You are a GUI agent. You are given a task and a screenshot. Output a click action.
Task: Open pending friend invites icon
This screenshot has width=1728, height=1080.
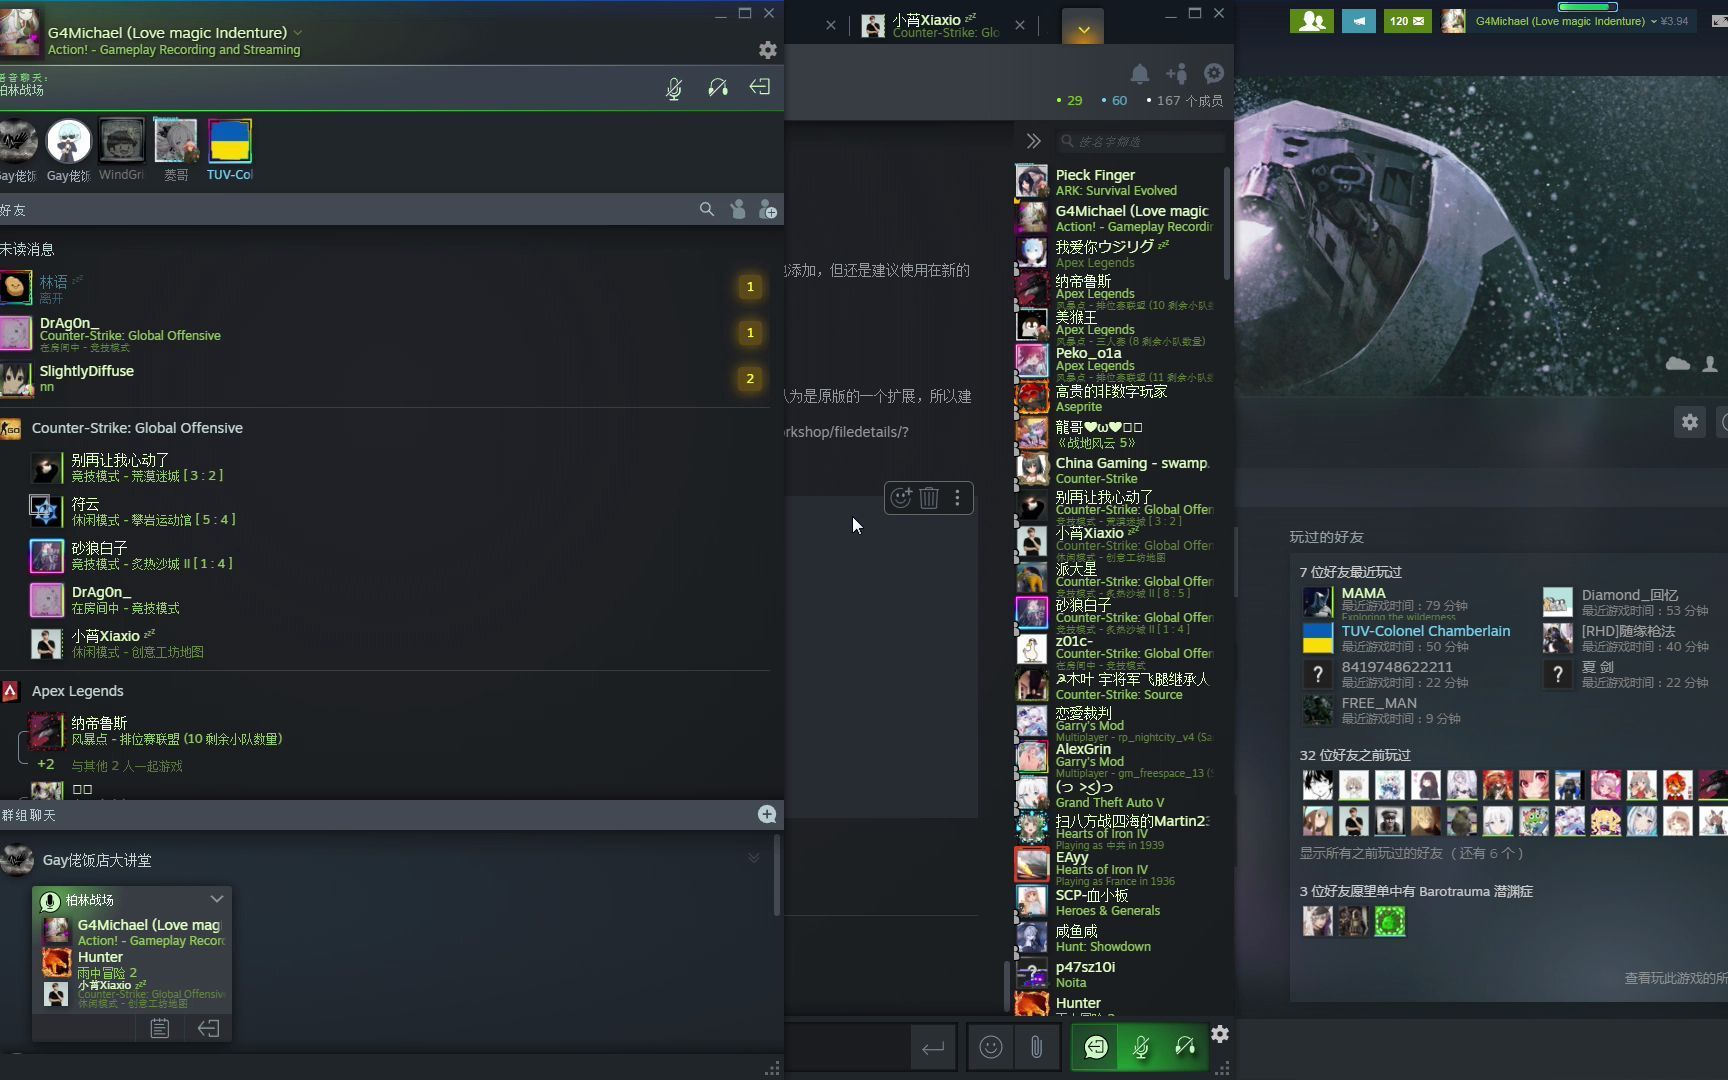coord(737,209)
